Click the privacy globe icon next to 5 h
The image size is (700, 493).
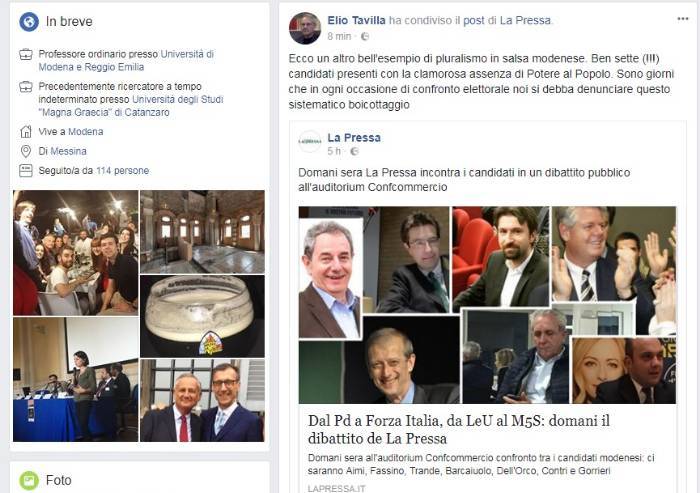354,151
